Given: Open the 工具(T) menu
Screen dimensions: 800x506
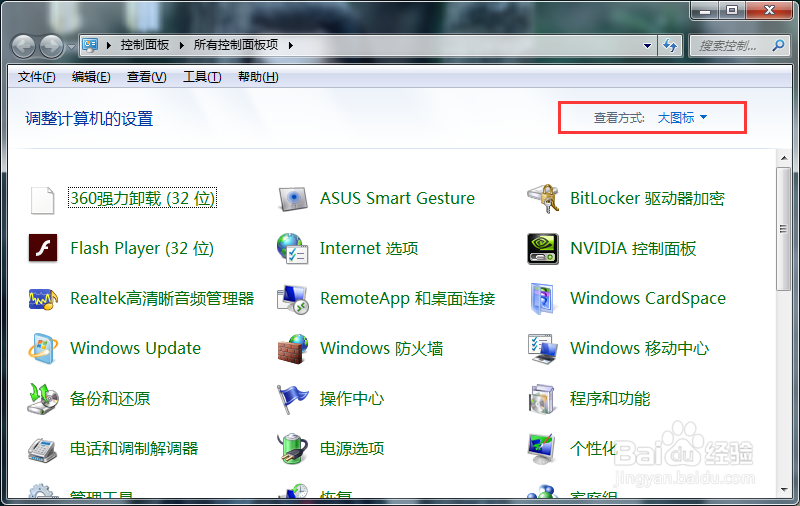Looking at the screenshot, I should coord(202,77).
